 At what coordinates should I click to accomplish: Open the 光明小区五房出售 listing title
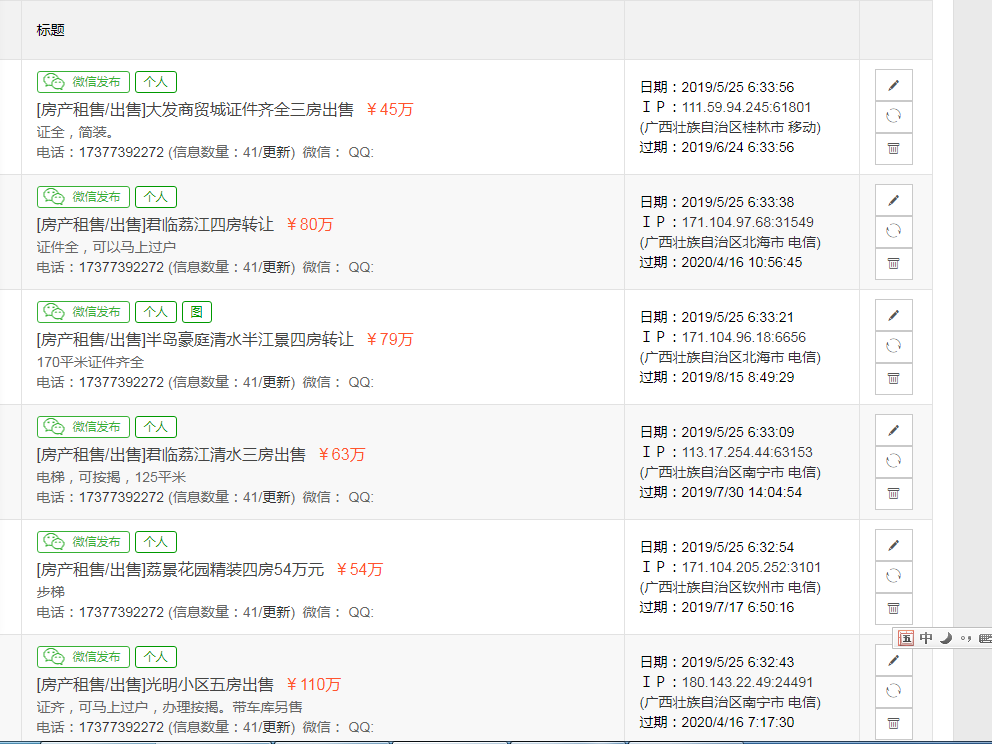click(154, 685)
